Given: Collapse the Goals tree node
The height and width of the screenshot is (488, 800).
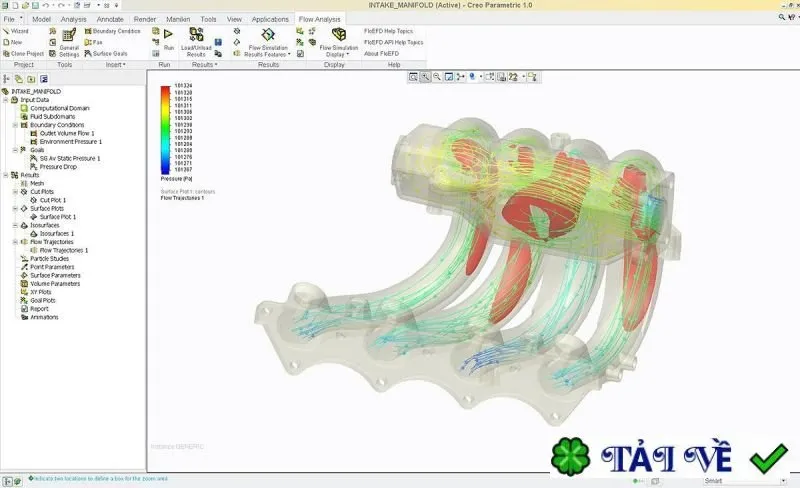Looking at the screenshot, I should coord(15,150).
